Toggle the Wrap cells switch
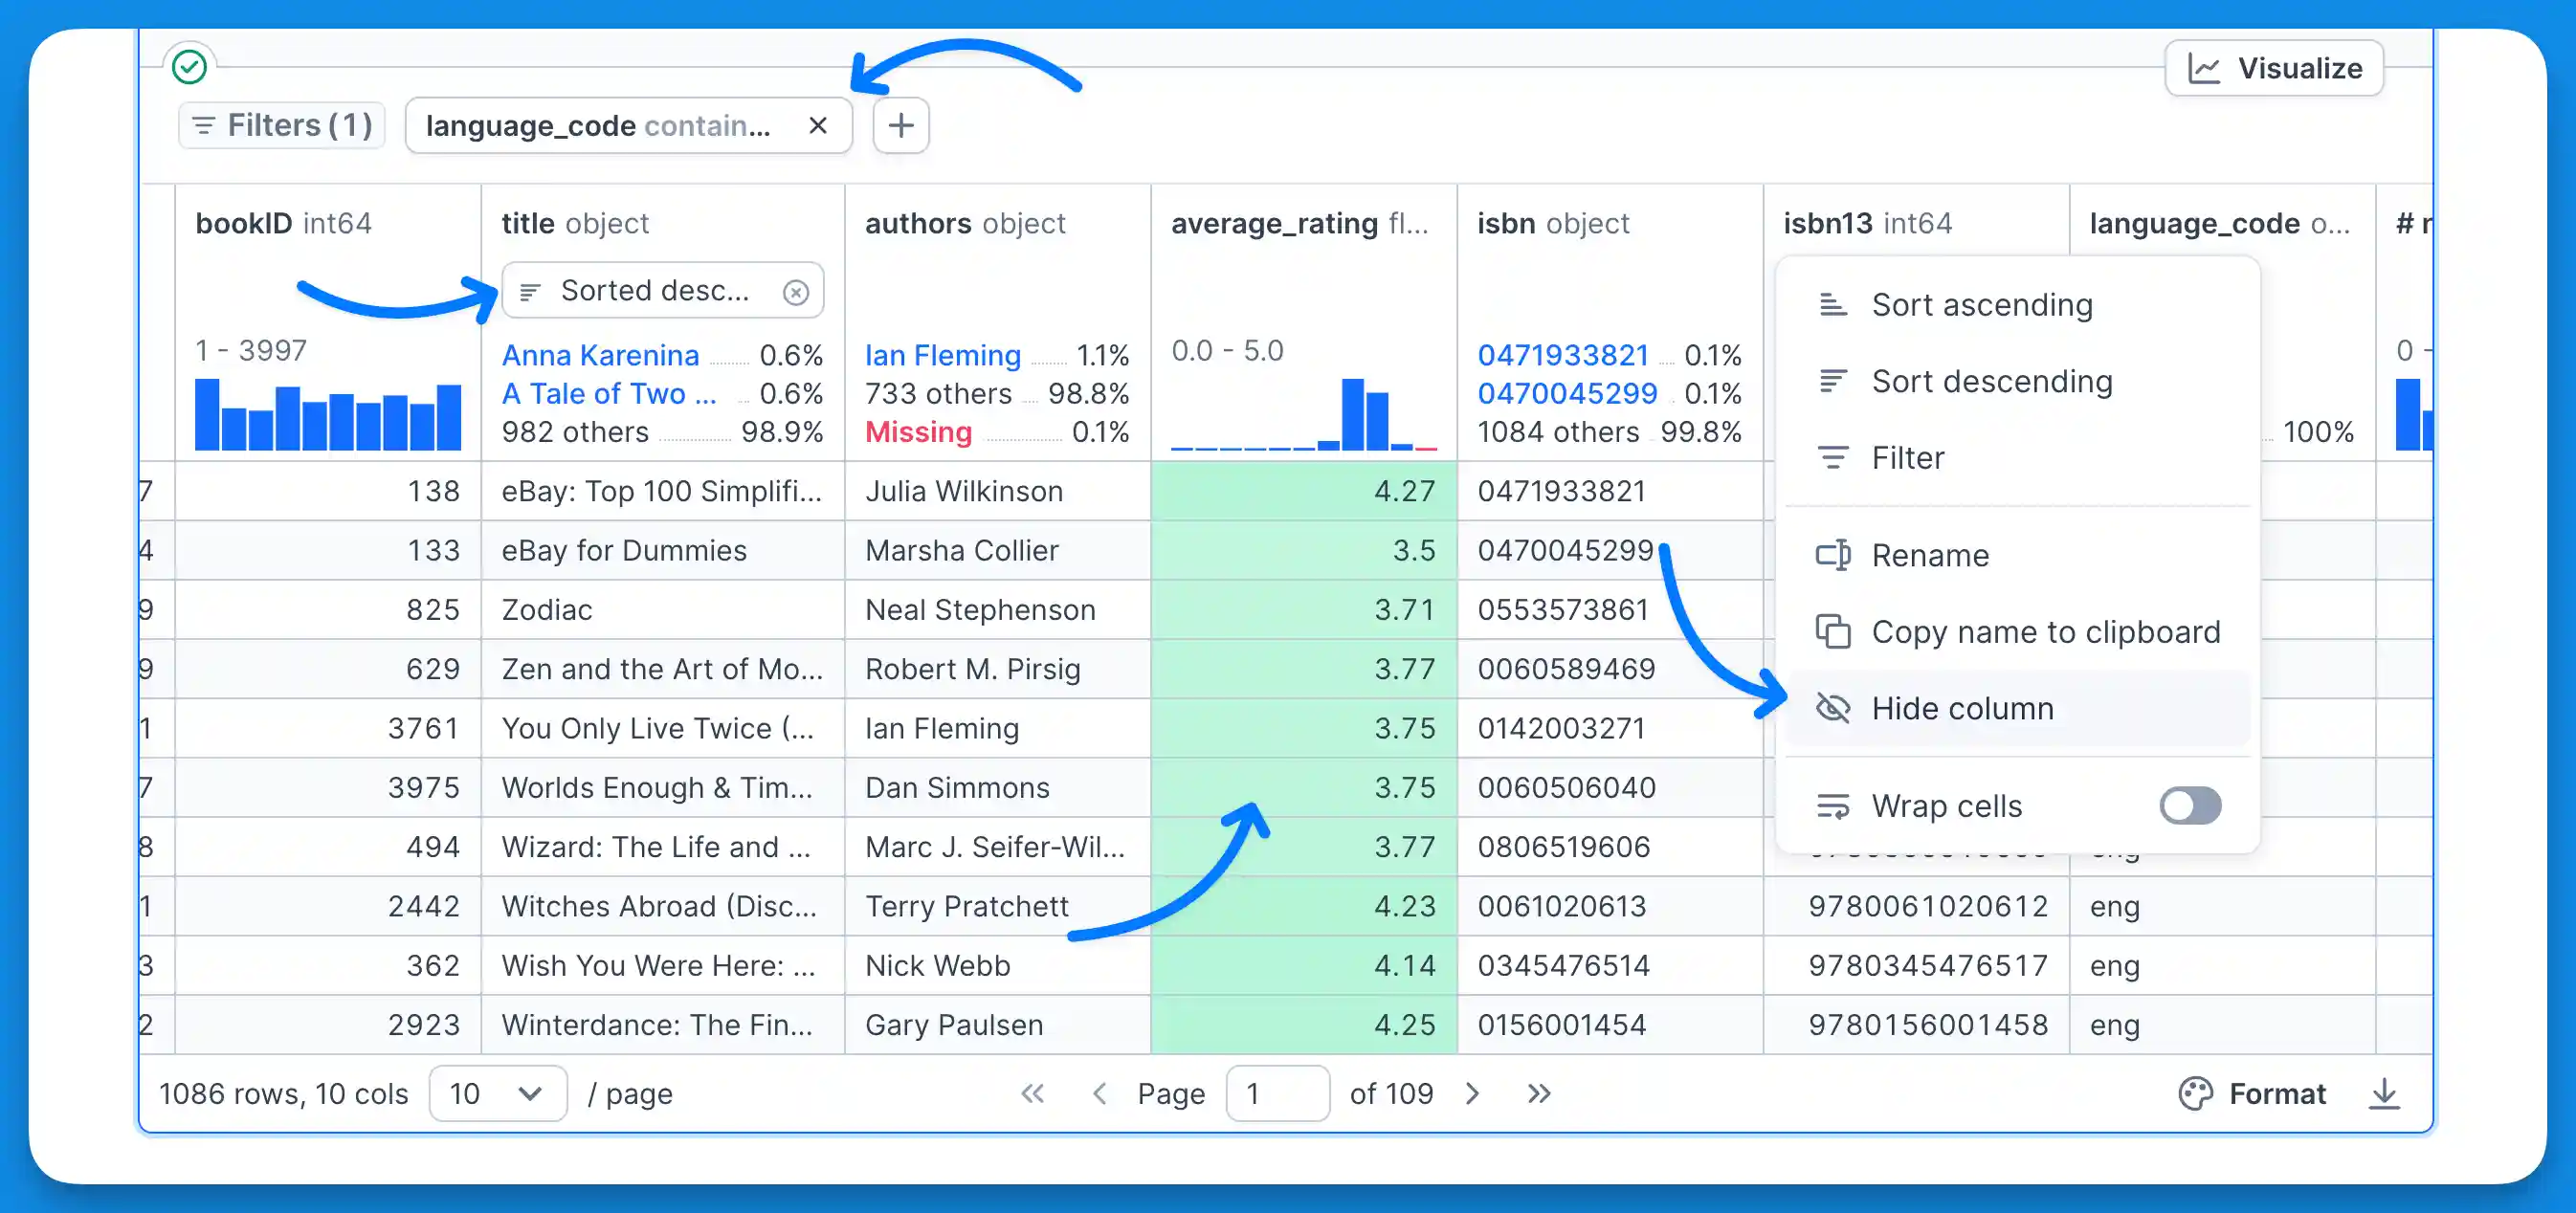 click(2189, 805)
